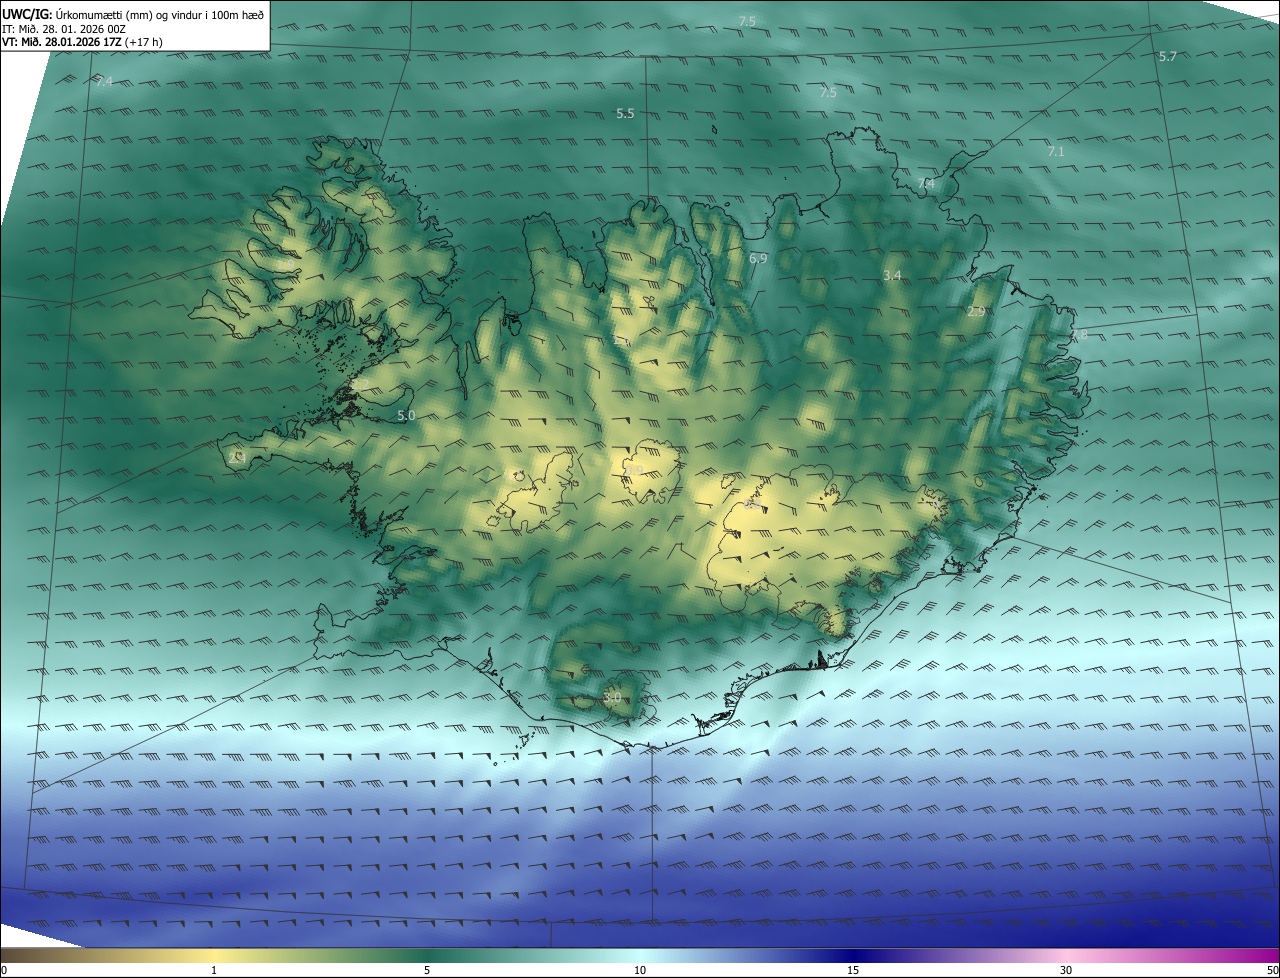1280x978 pixels.
Task: Click the map title 'Úrkomumætti (mm) og vindur í 100m hæð'
Action: pos(158,14)
